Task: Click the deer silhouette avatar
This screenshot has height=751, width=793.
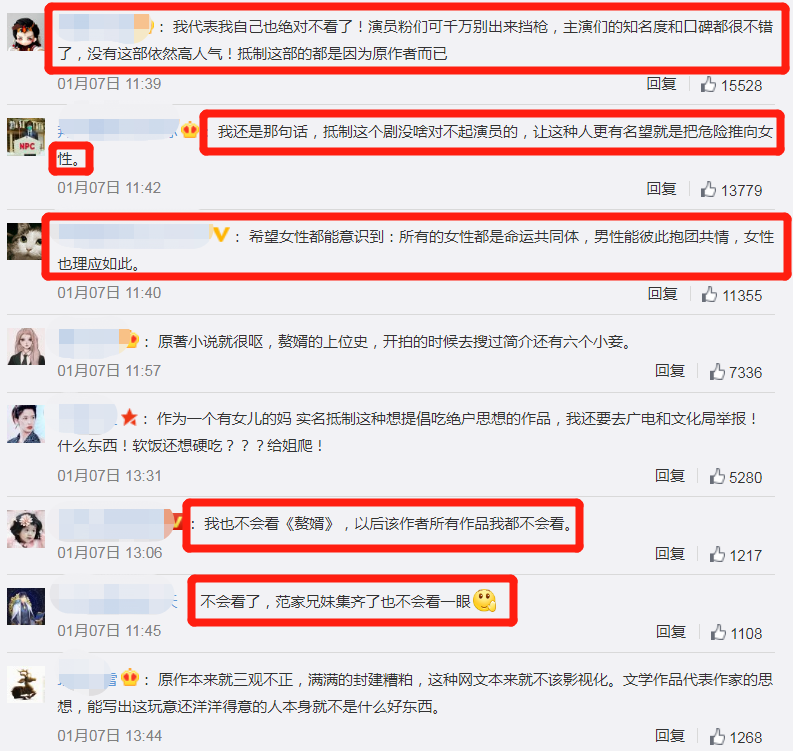Action: (x=26, y=684)
